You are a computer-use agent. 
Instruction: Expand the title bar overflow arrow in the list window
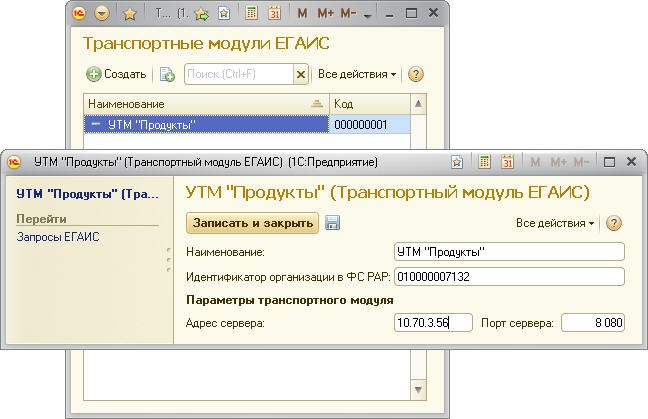[367, 16]
